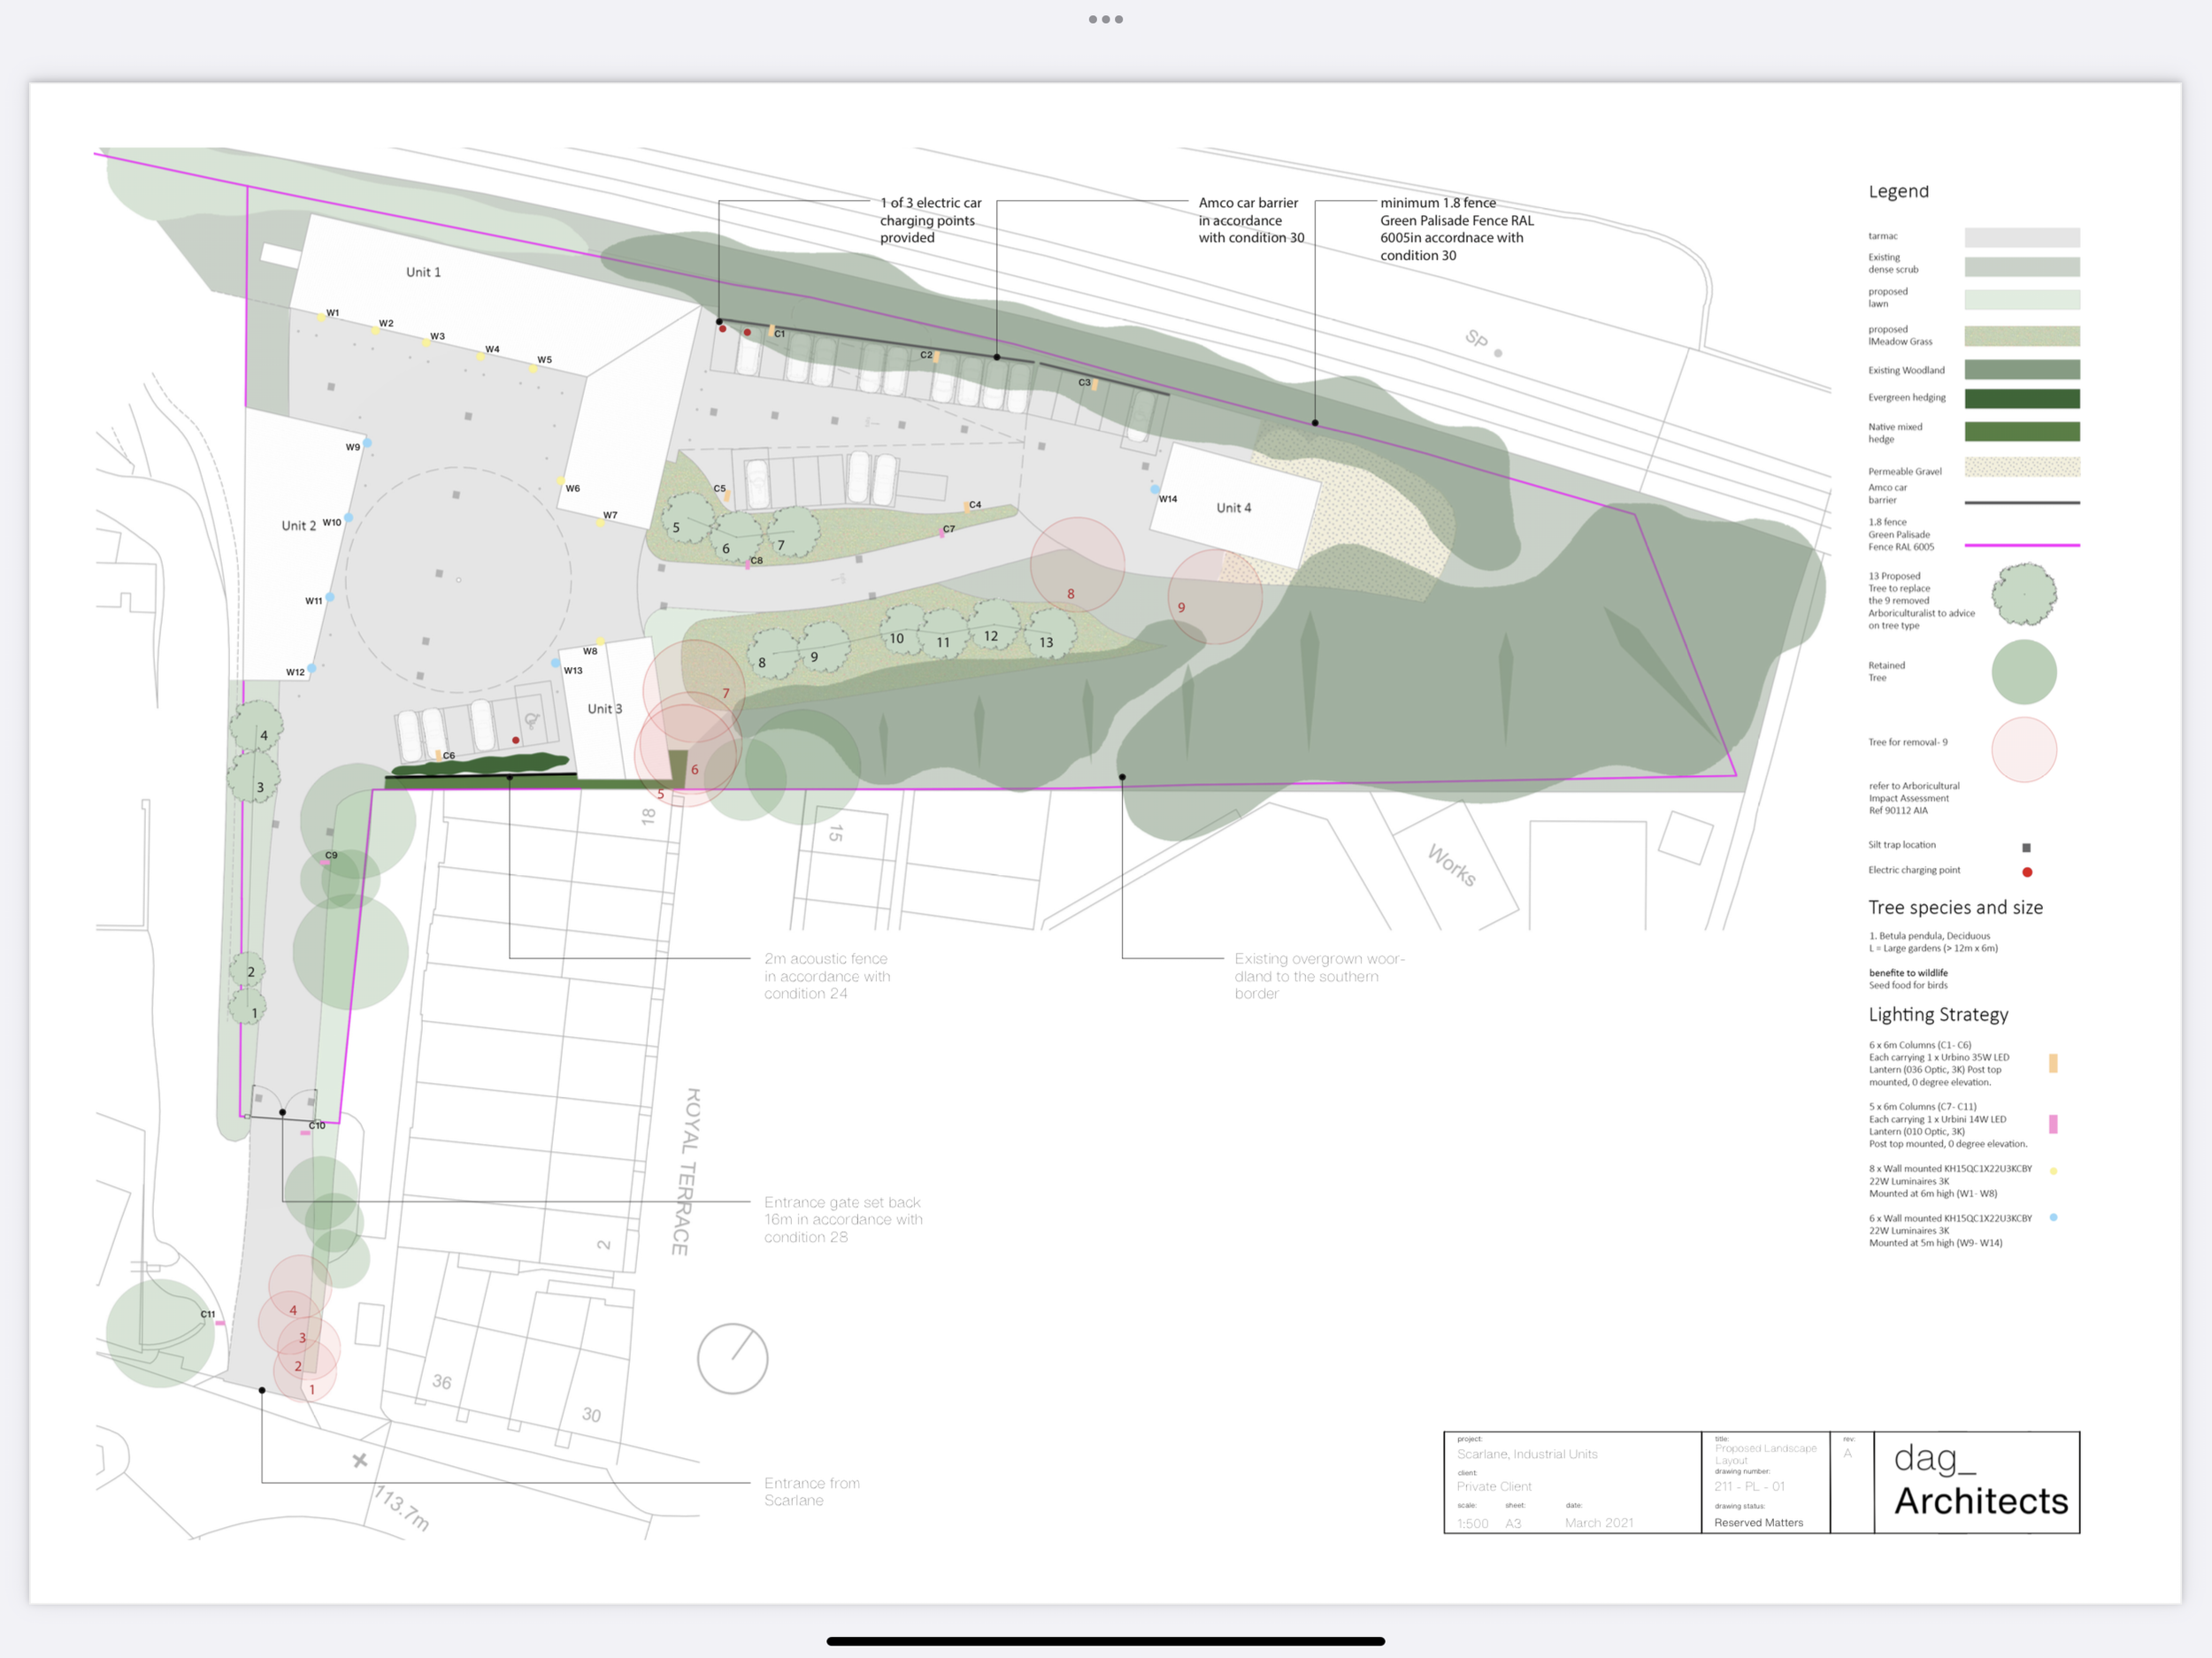Tap the pink Green Palisade Fence line sample in legend

click(x=2021, y=545)
